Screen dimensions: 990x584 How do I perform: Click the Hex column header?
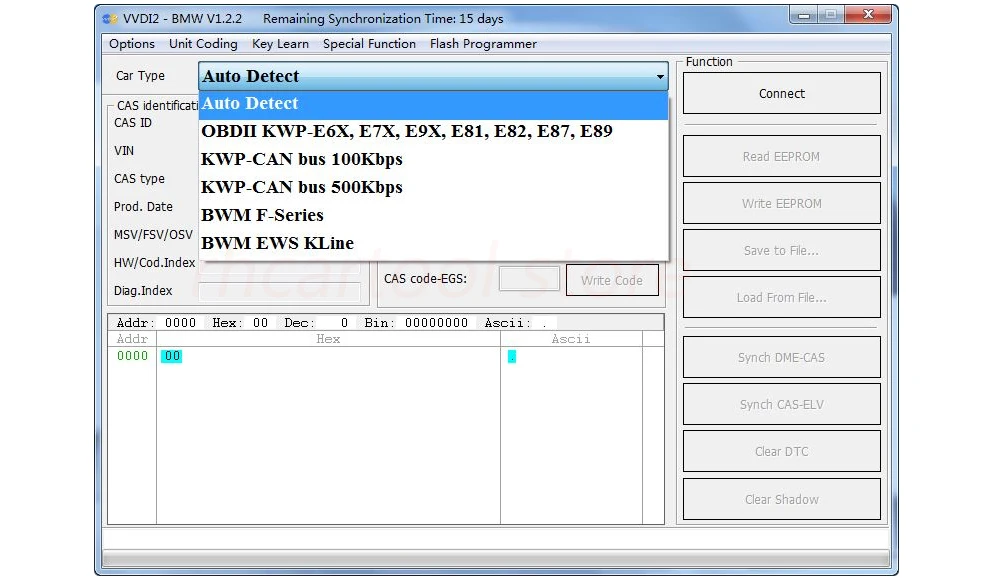328,339
